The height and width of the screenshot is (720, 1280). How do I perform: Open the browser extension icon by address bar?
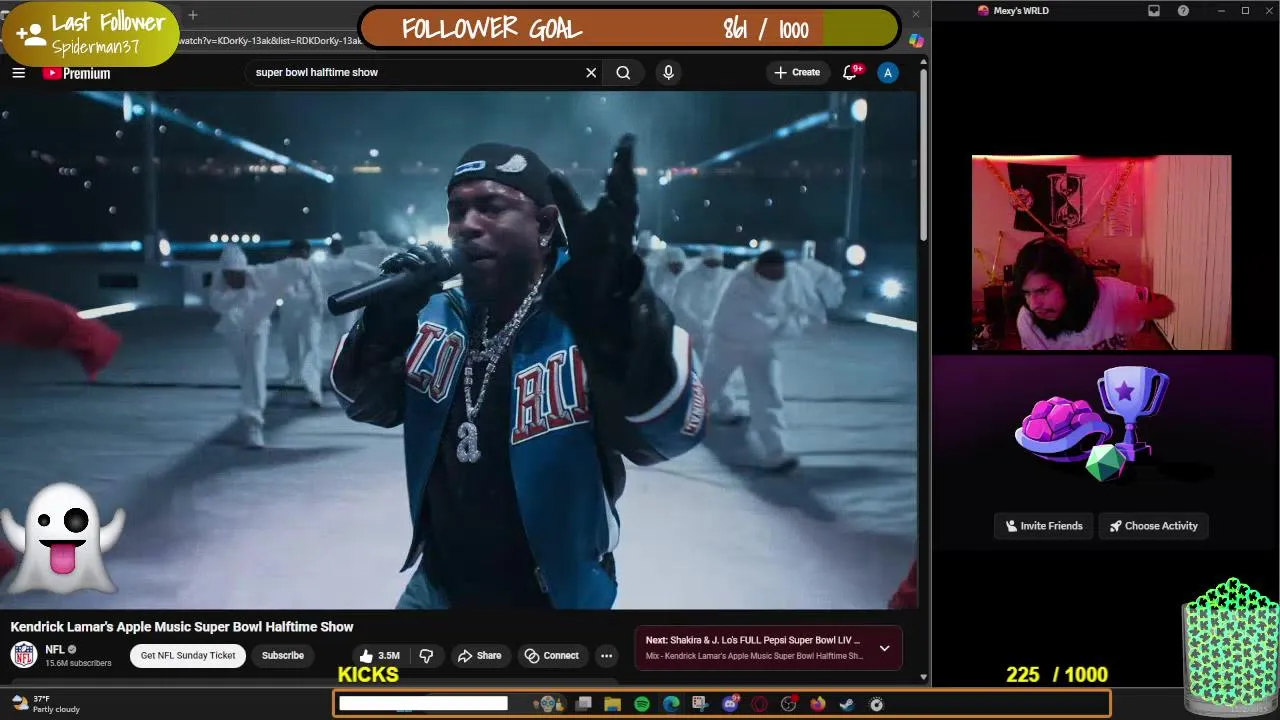pos(916,41)
